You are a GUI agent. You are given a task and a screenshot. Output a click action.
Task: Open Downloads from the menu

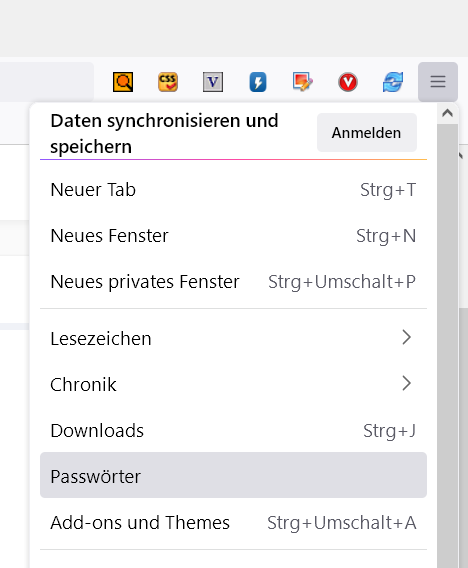tap(233, 430)
